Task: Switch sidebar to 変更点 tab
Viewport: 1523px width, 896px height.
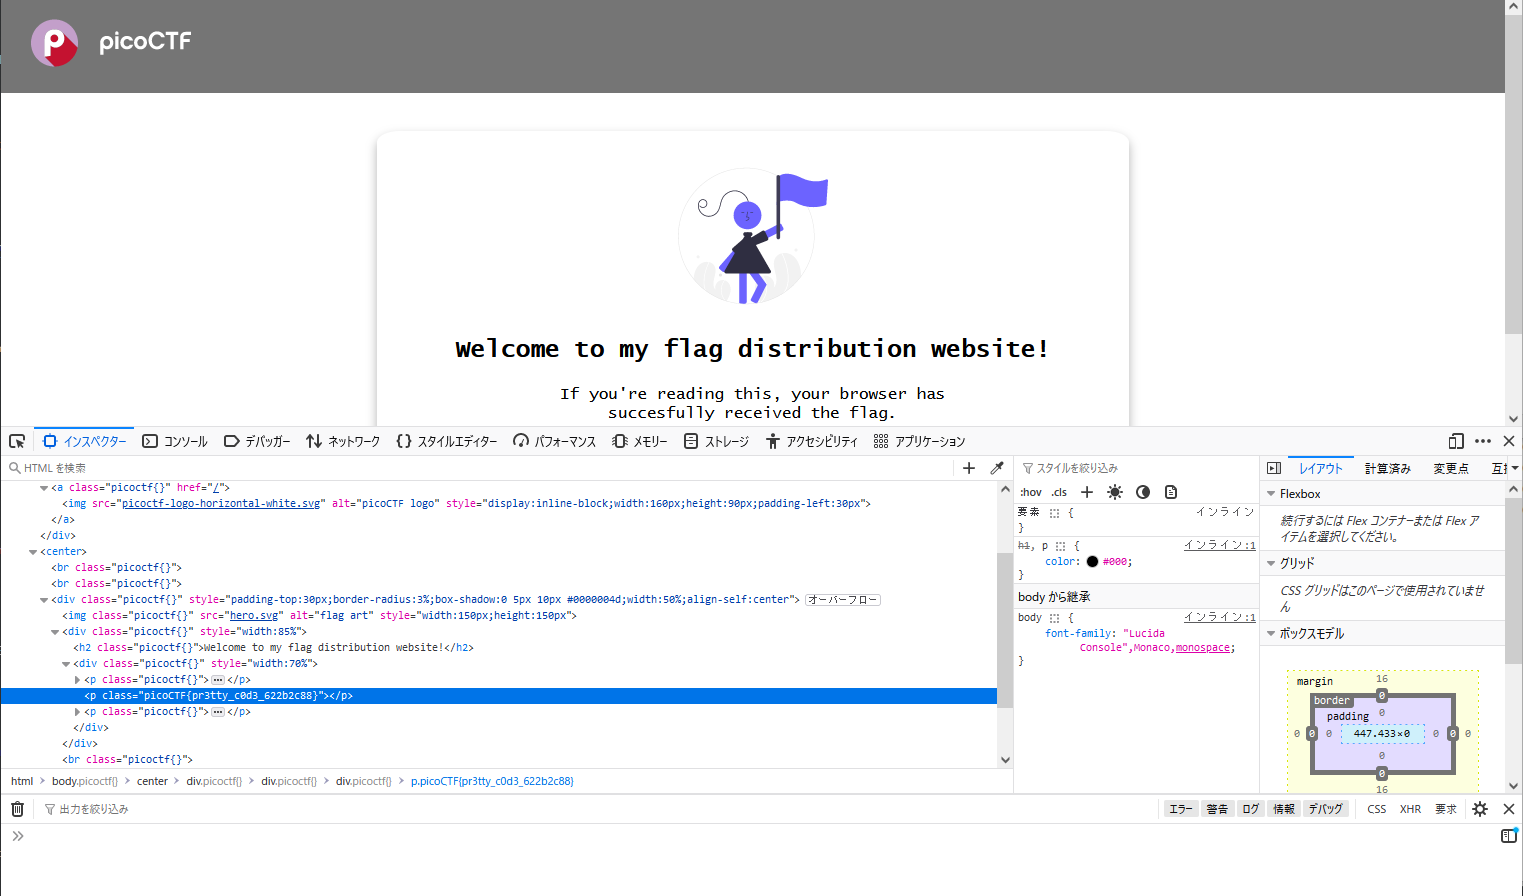Action: point(1451,468)
